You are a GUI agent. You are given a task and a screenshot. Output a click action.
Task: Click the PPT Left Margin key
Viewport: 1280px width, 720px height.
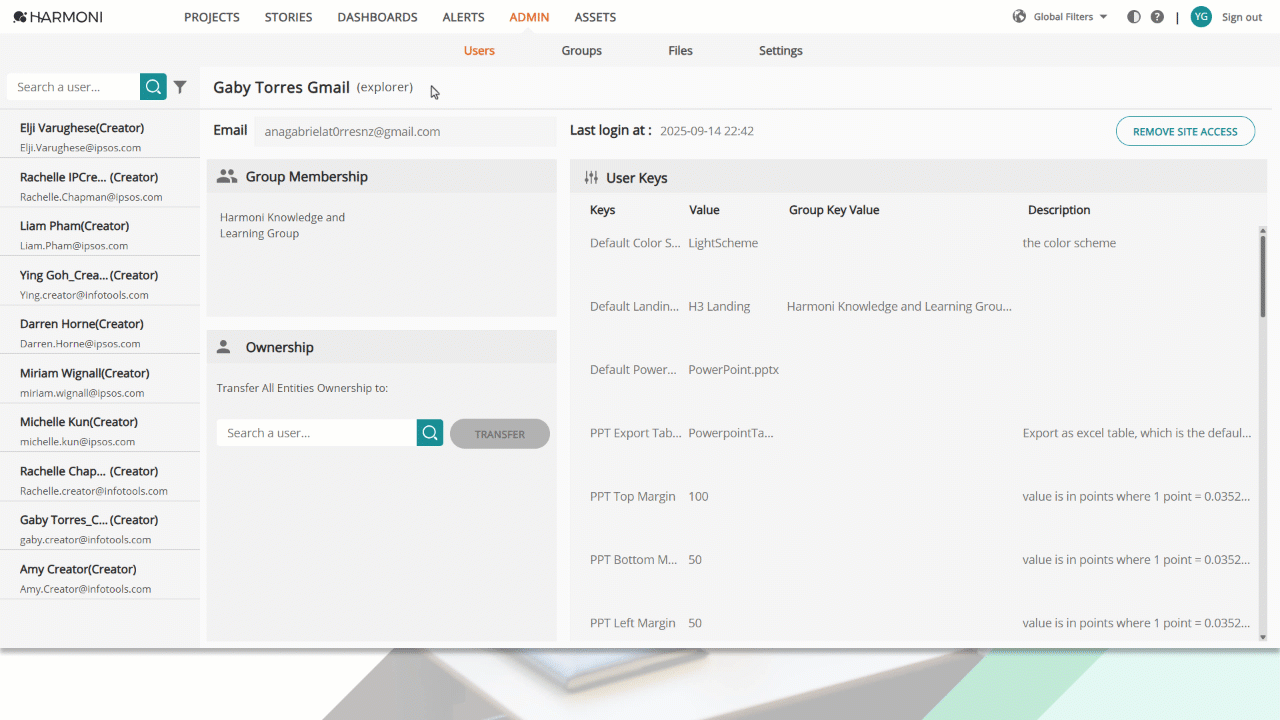tap(633, 623)
